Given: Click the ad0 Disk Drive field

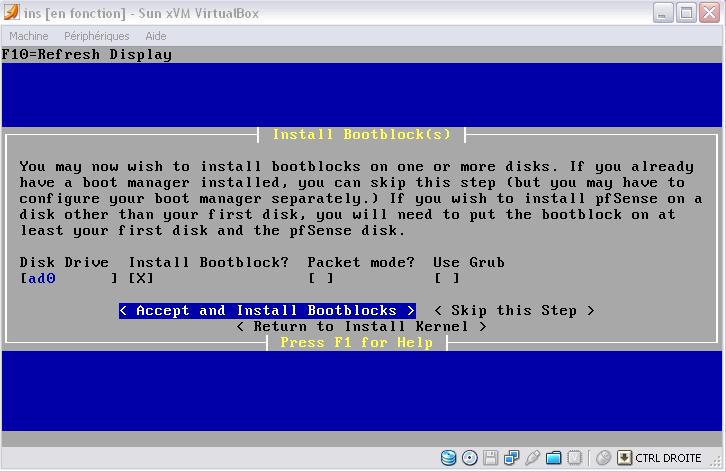Looking at the screenshot, I should click(x=68, y=278).
